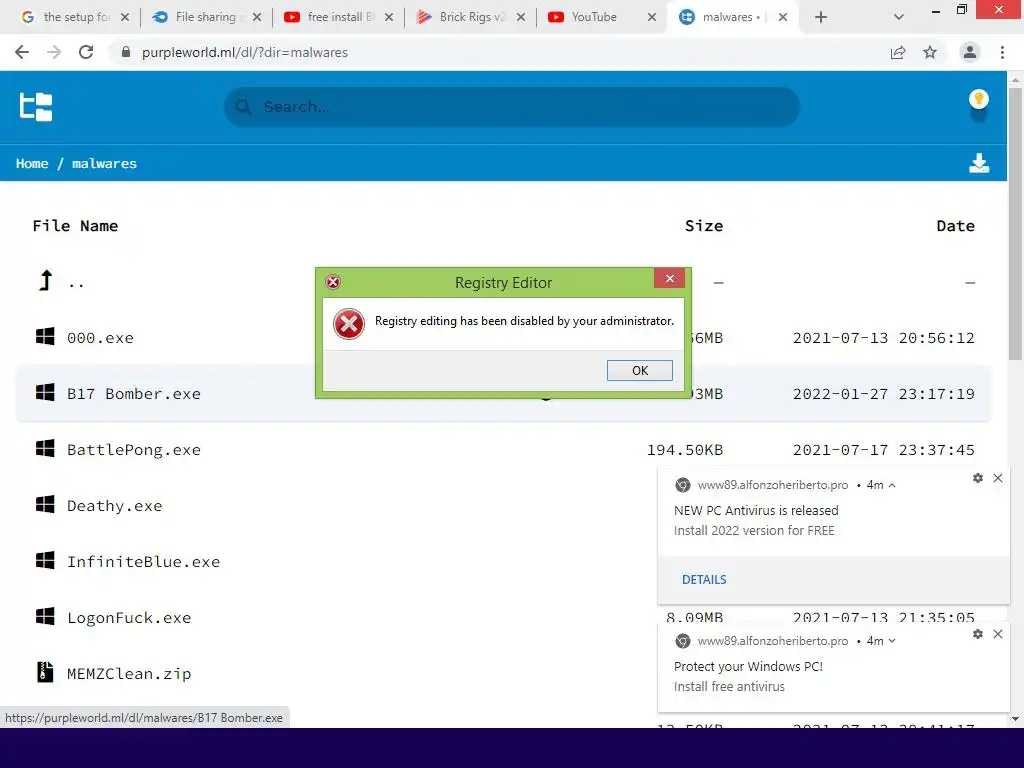Image resolution: width=1024 pixels, height=768 pixels.
Task: Click Windows icon beside BattlePong.exe
Action: [45, 448]
